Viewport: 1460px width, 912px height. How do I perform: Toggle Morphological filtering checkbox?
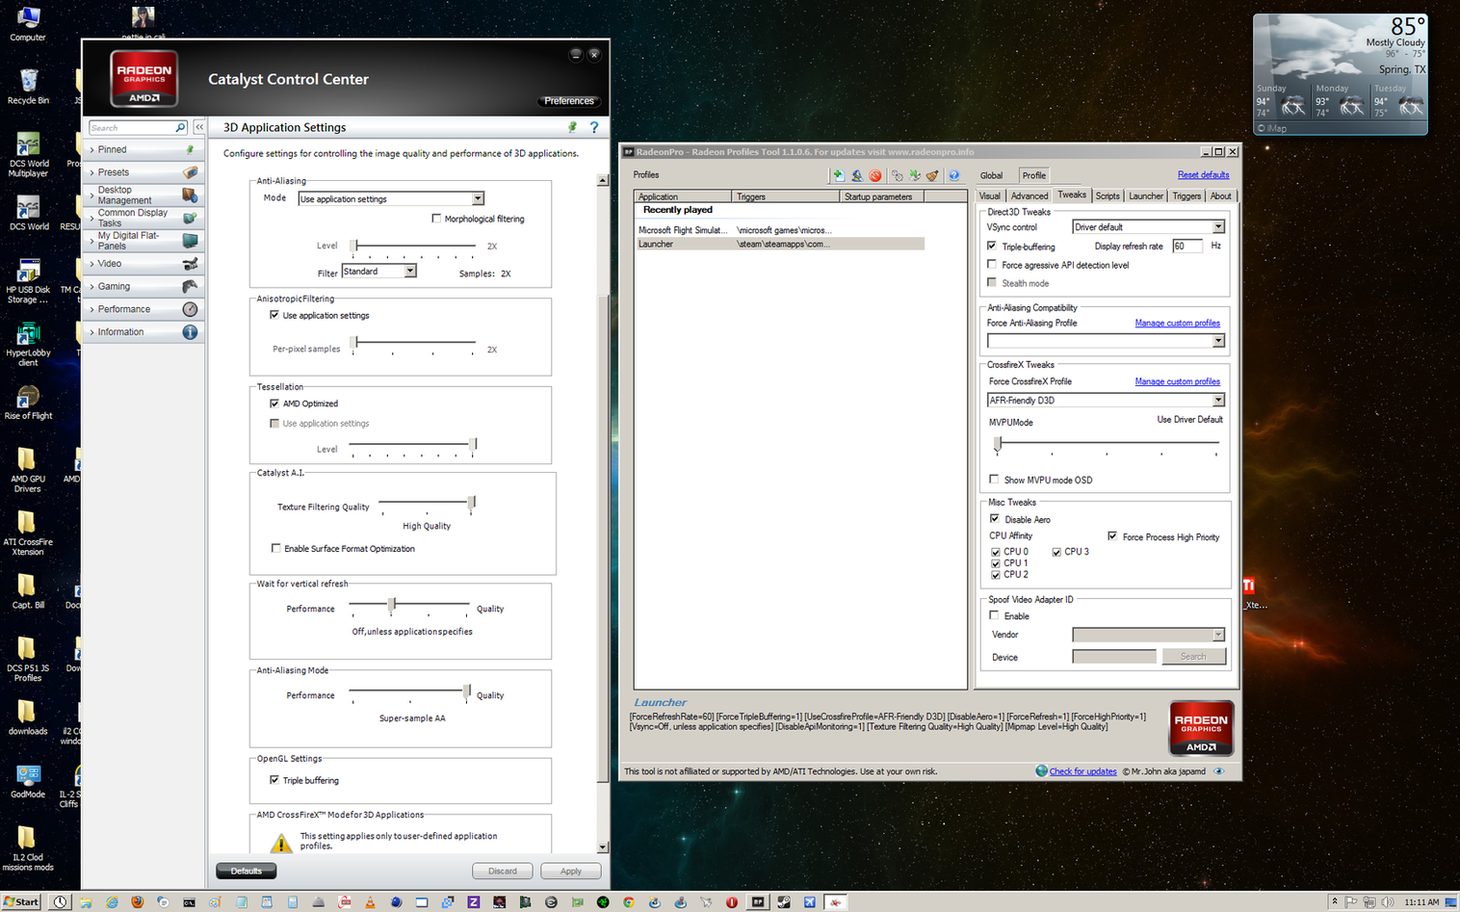pyautogui.click(x=436, y=218)
